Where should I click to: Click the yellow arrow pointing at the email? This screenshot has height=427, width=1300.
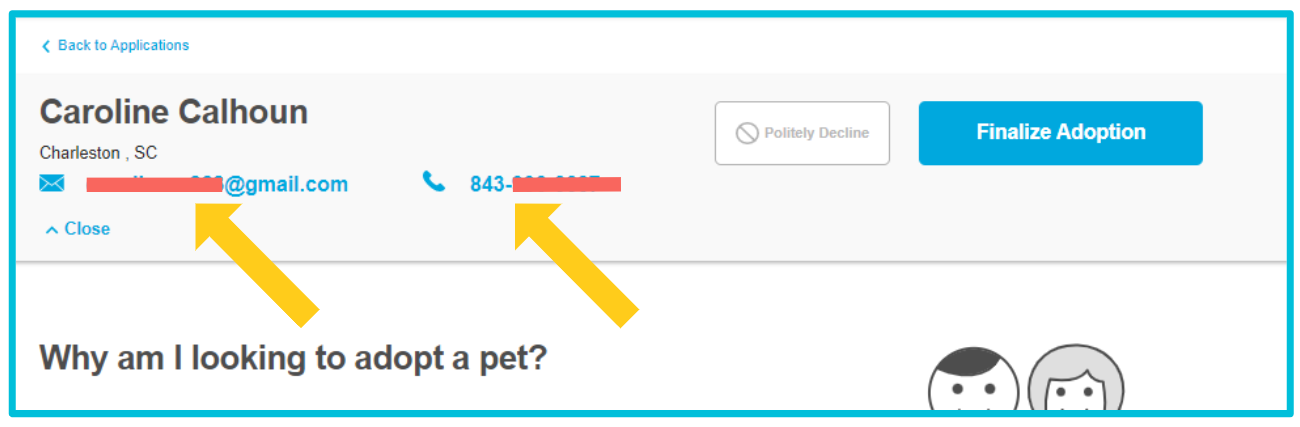coord(260,262)
